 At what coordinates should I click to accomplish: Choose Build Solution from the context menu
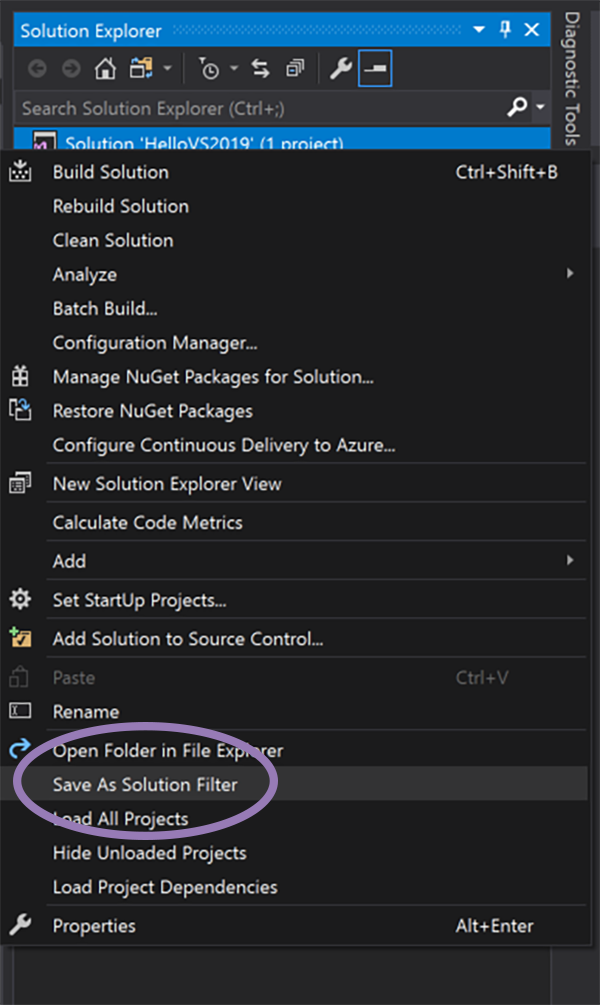click(x=110, y=172)
